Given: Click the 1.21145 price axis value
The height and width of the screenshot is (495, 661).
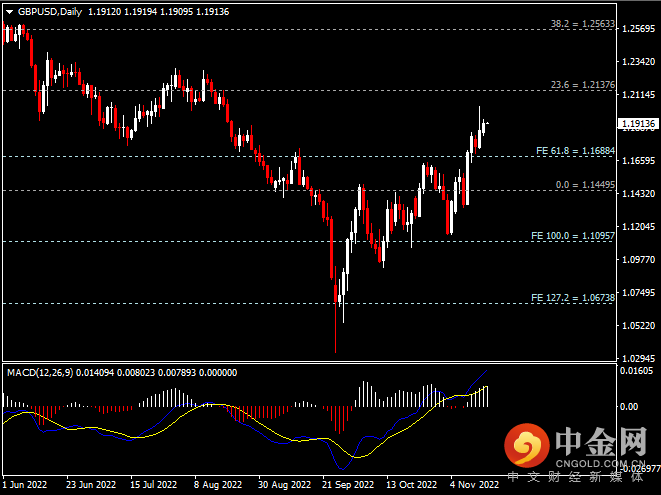Looking at the screenshot, I should point(639,94).
